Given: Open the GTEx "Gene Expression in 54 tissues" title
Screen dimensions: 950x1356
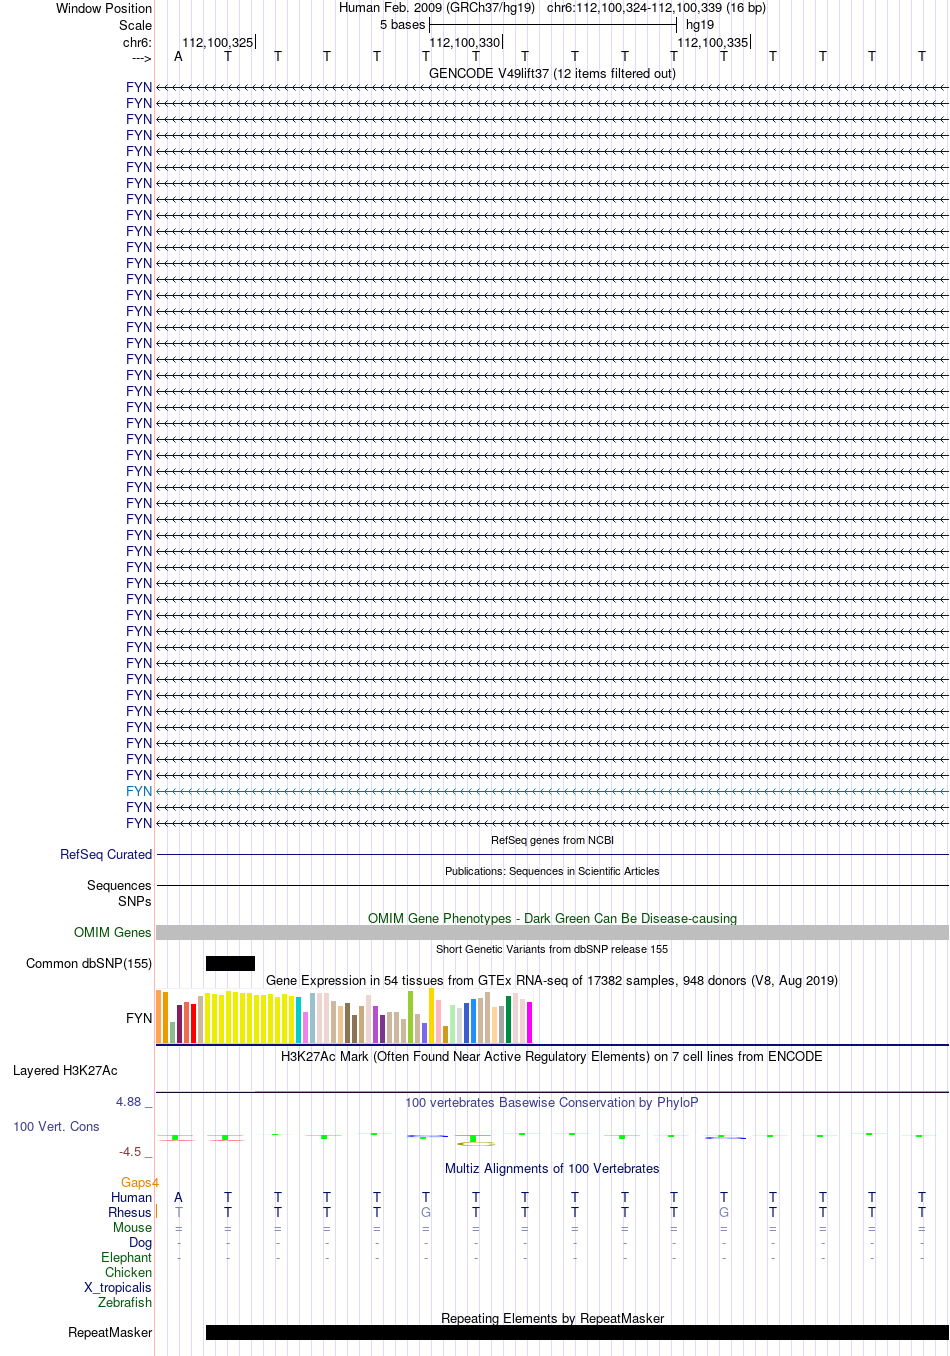Looking at the screenshot, I should click(x=552, y=980).
